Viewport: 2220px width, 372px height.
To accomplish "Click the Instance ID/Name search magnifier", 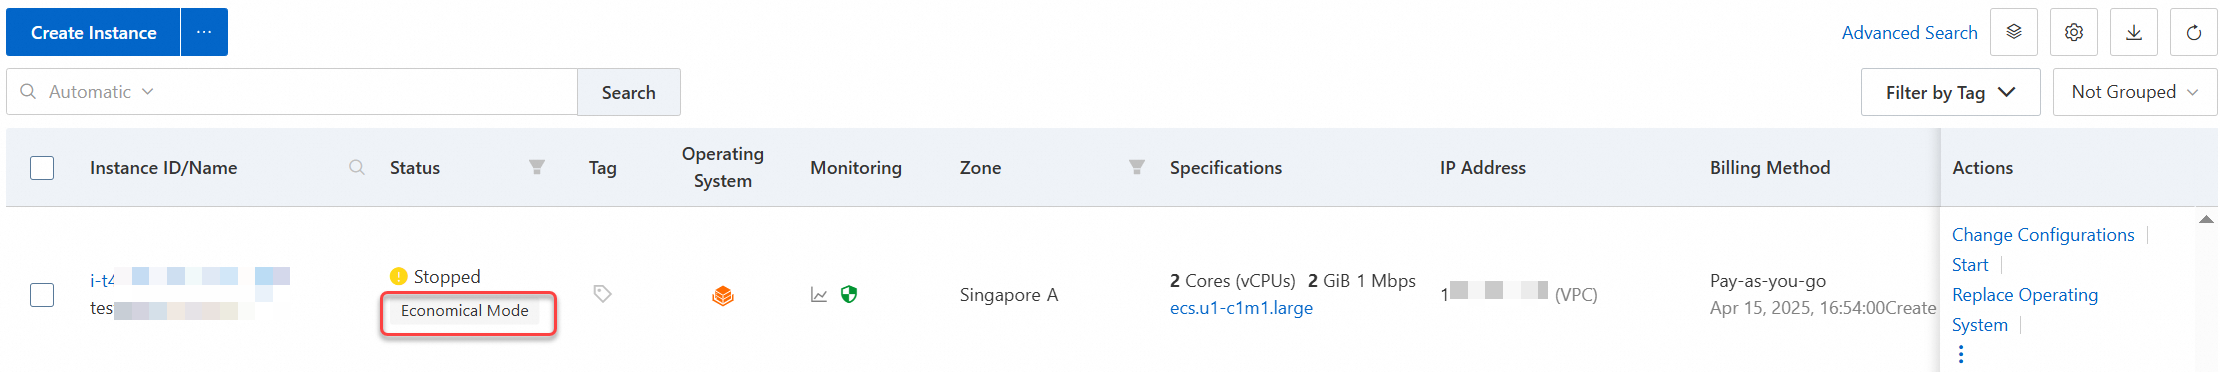I will (356, 167).
